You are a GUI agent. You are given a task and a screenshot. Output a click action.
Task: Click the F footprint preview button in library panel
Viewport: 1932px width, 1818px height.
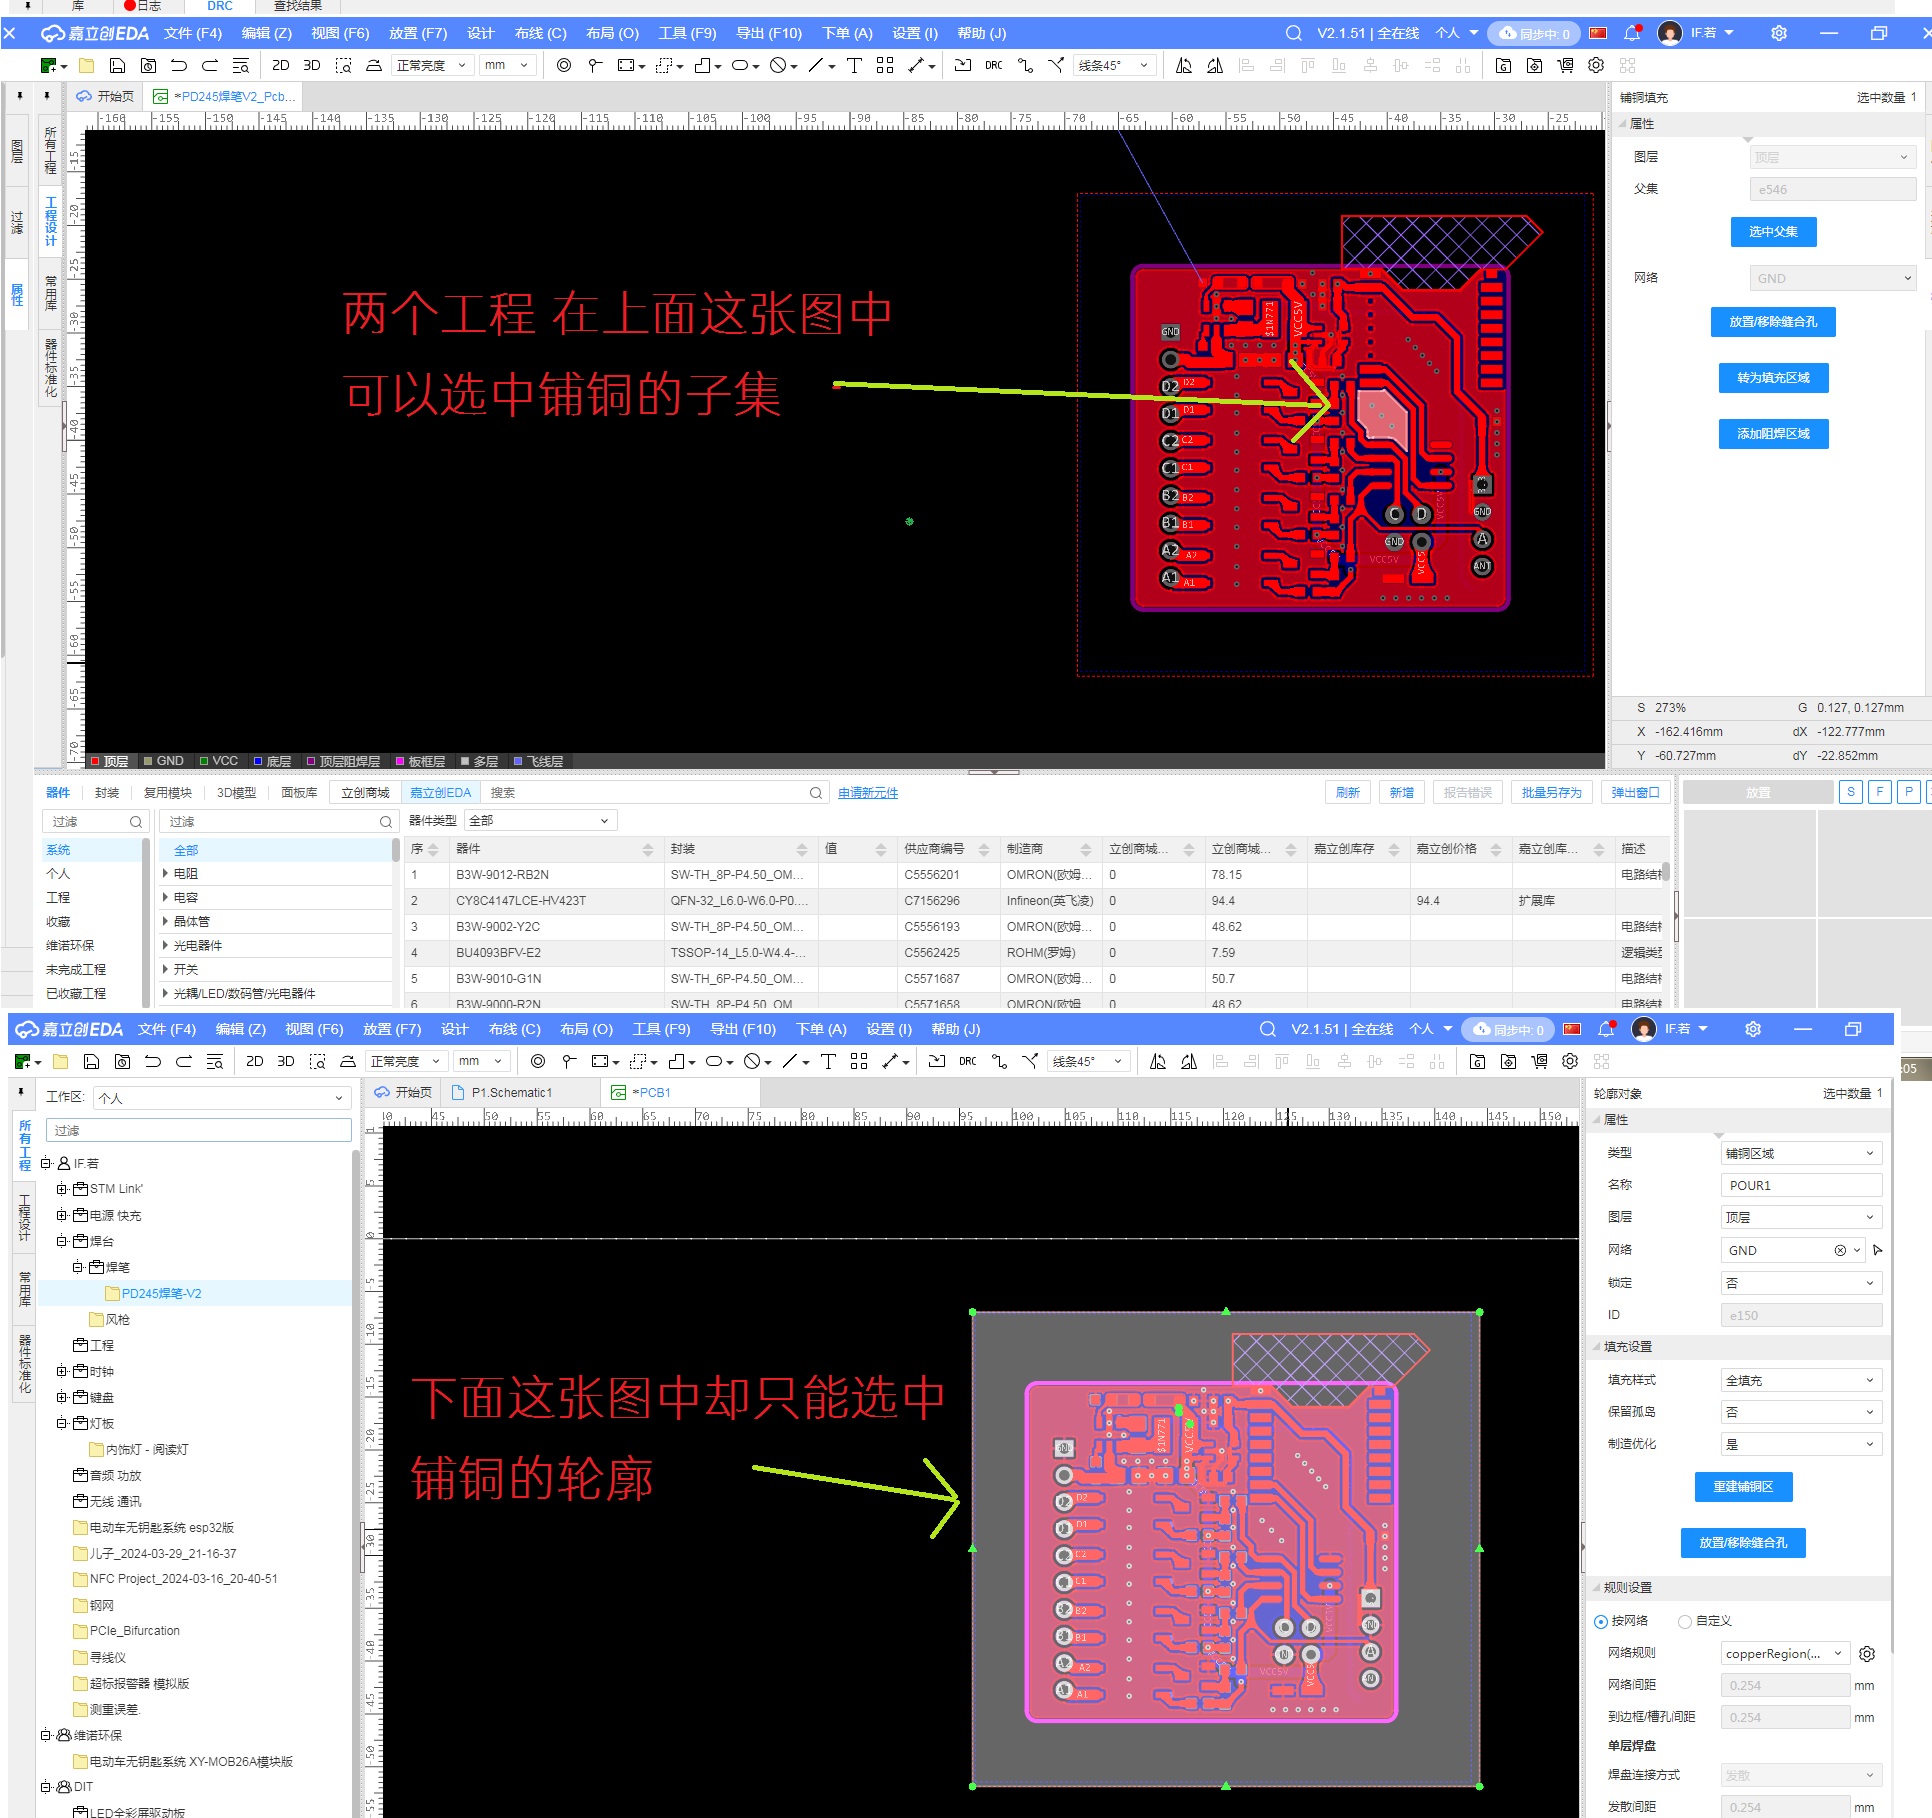(x=1879, y=792)
